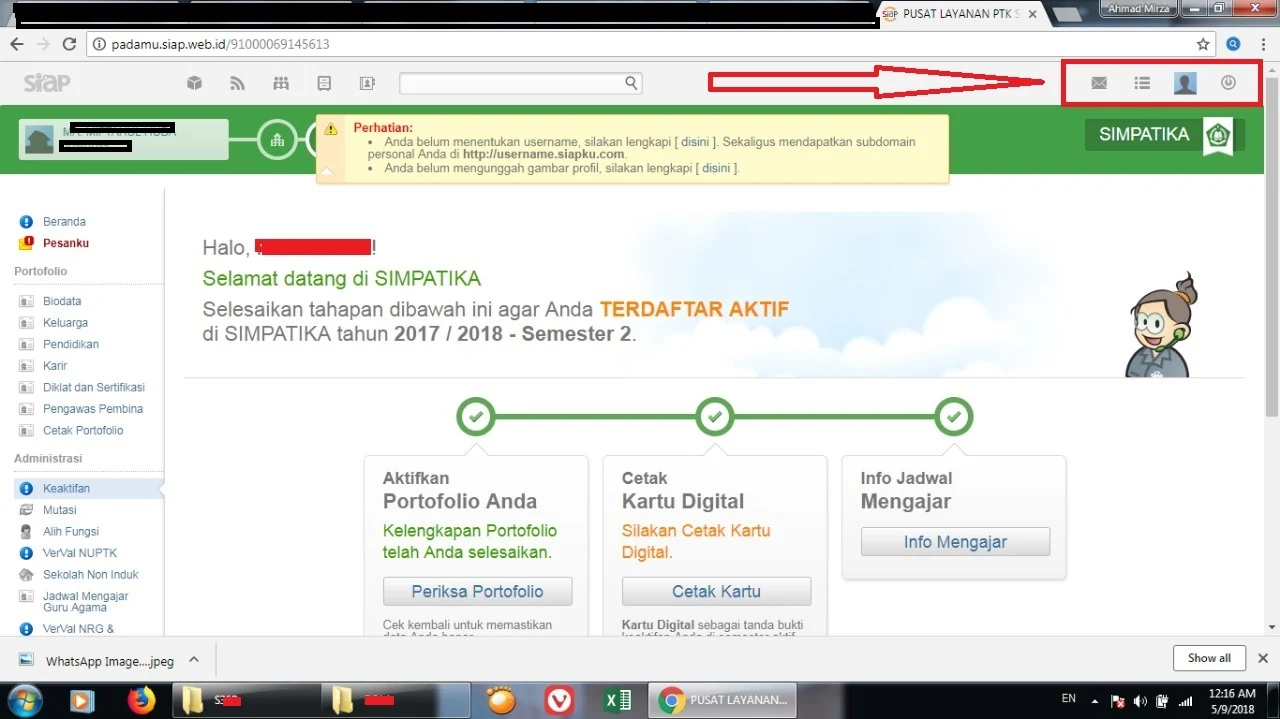1280x719 pixels.
Task: Open Cetak Portofolio in the sidebar
Action: [x=83, y=430]
